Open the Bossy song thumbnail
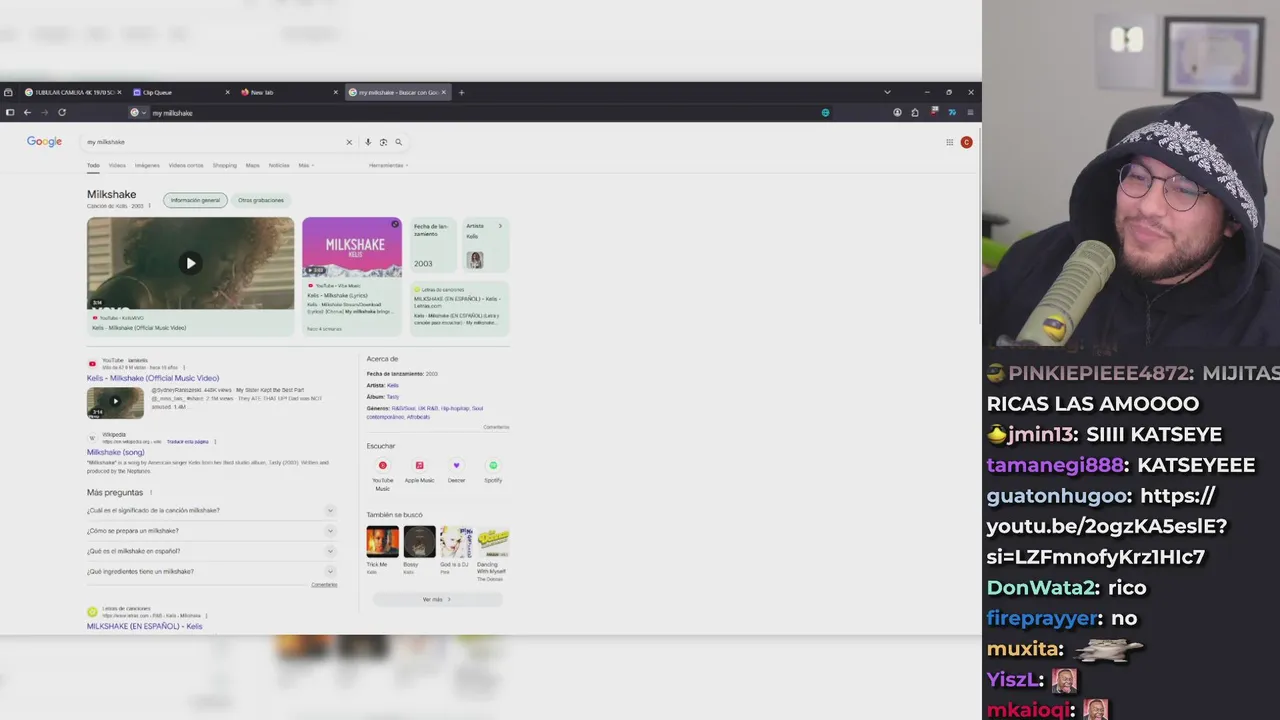The width and height of the screenshot is (1280, 720). click(x=419, y=542)
